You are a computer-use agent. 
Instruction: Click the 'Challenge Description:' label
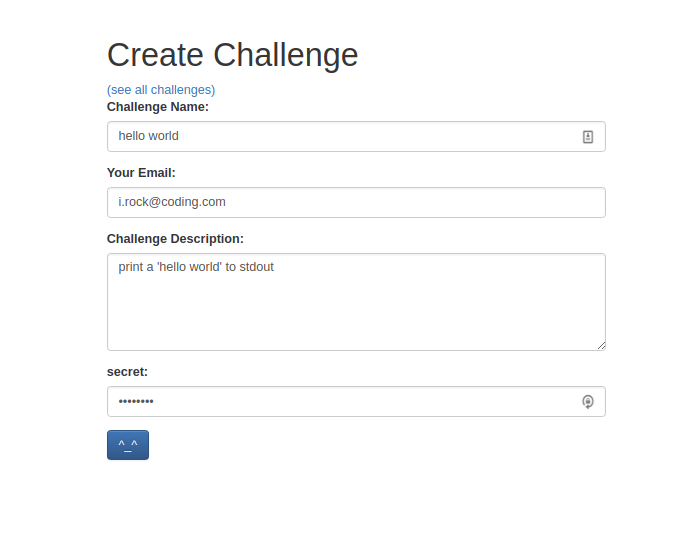point(175,239)
